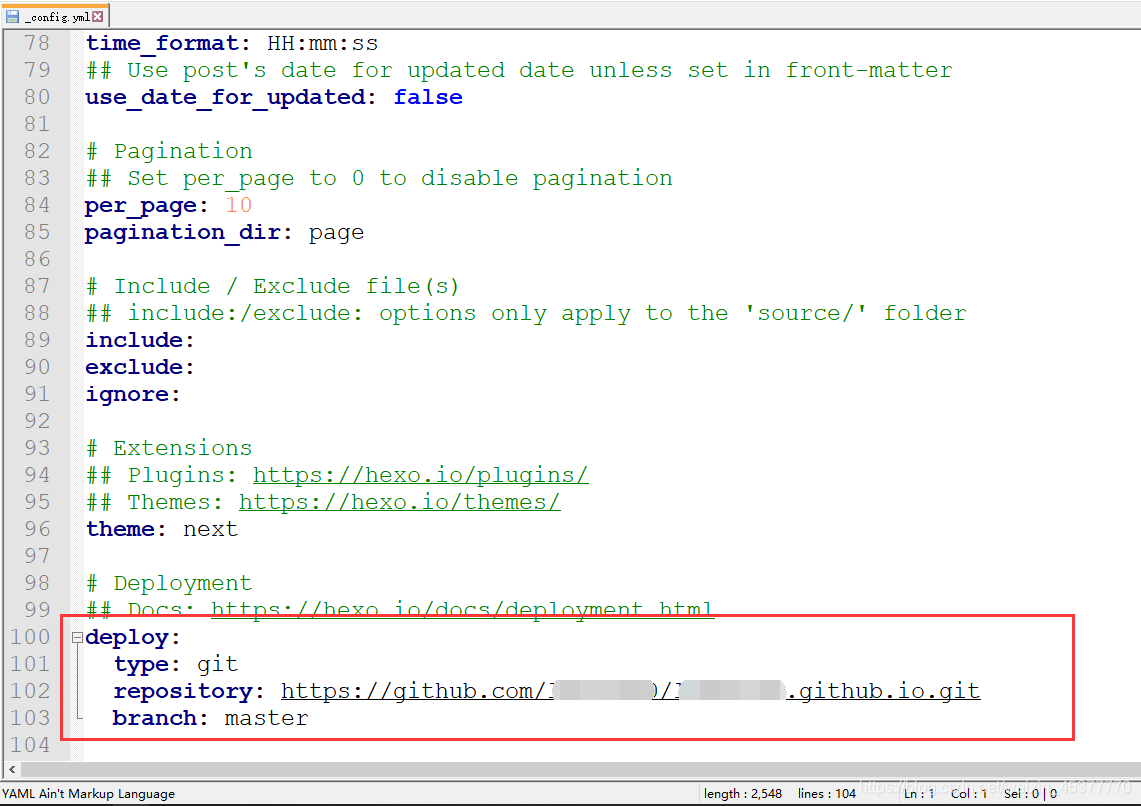Click the 'deploy:' key
The width and height of the screenshot is (1141, 806).
(132, 638)
